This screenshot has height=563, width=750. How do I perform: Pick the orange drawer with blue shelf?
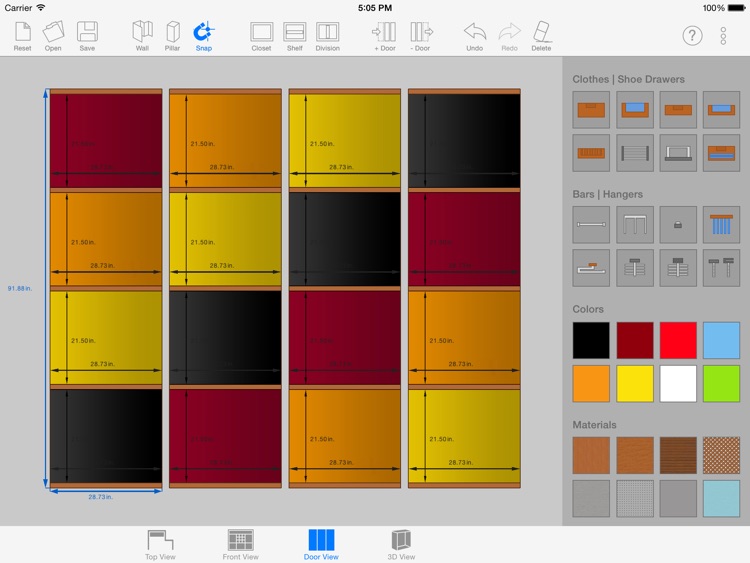tap(721, 153)
